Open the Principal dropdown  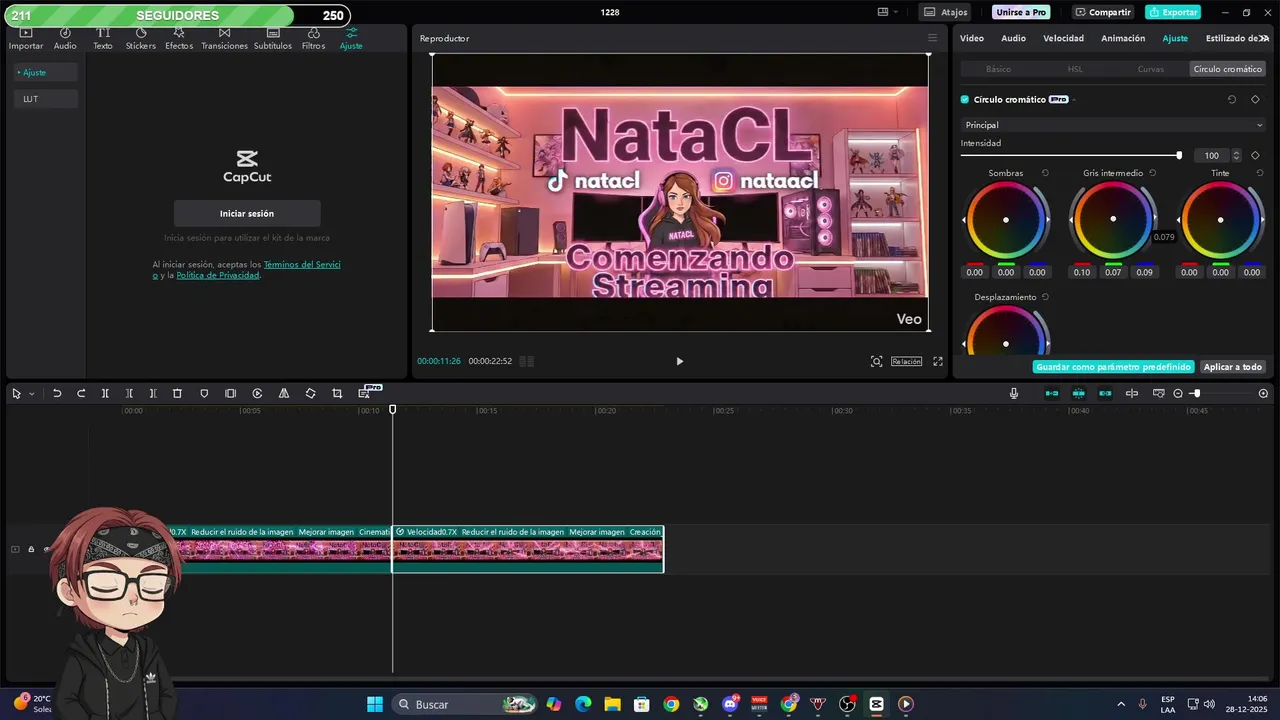pyautogui.click(x=1114, y=125)
